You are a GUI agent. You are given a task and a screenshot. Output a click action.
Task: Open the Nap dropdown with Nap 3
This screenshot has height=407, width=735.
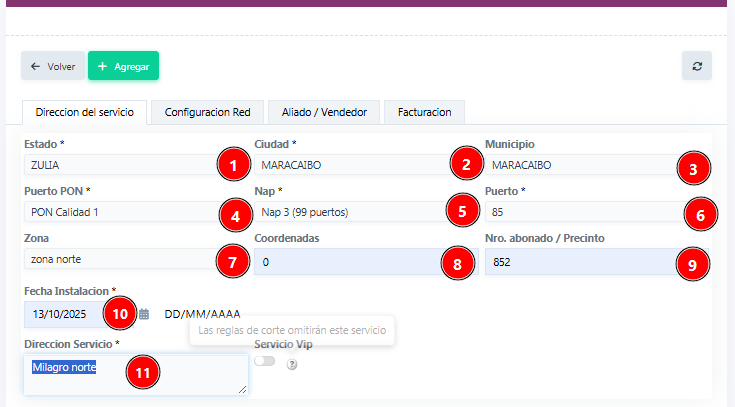(345, 211)
